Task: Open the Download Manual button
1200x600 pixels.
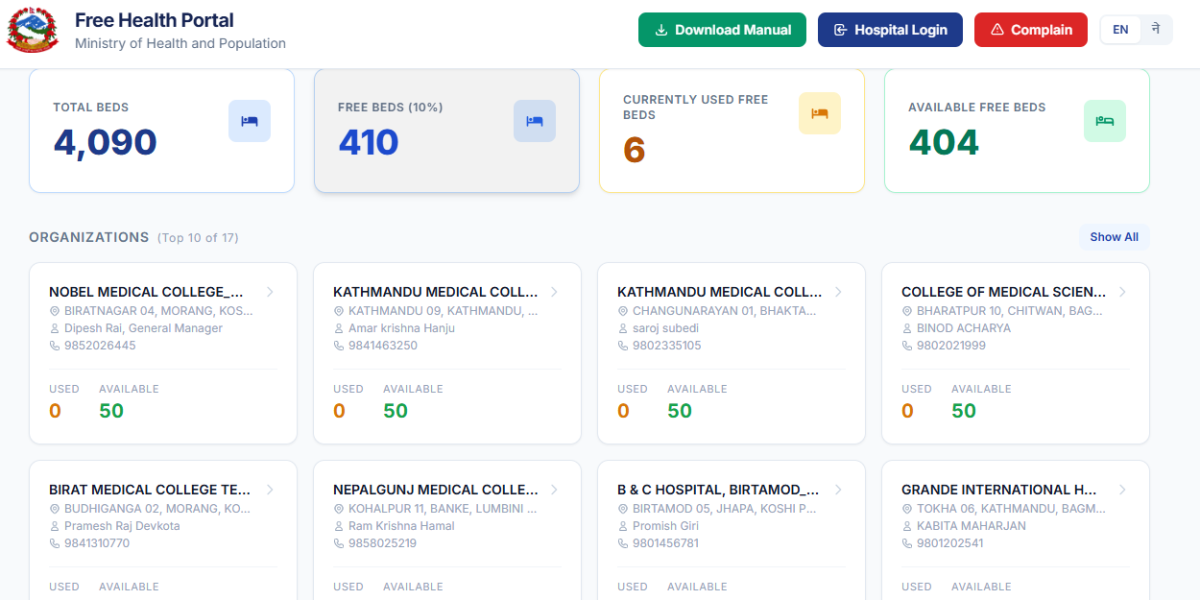Action: 722,30
